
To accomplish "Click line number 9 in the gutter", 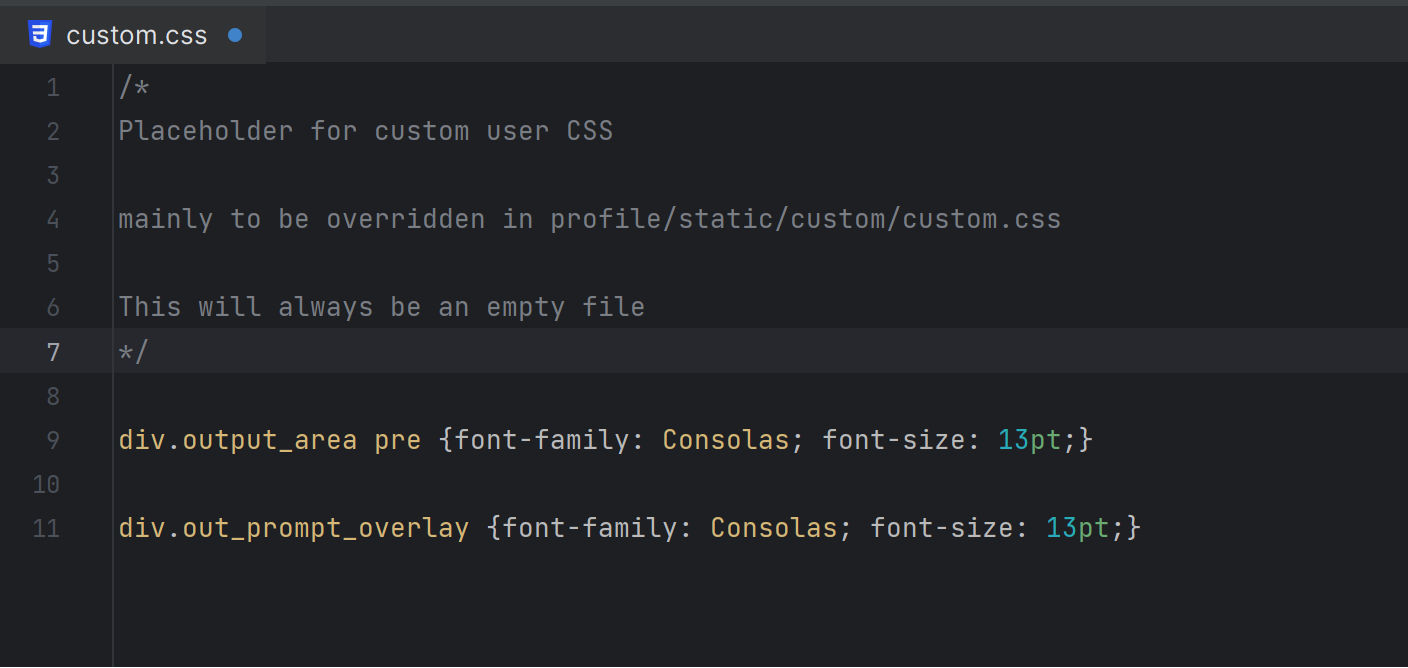I will coord(53,440).
